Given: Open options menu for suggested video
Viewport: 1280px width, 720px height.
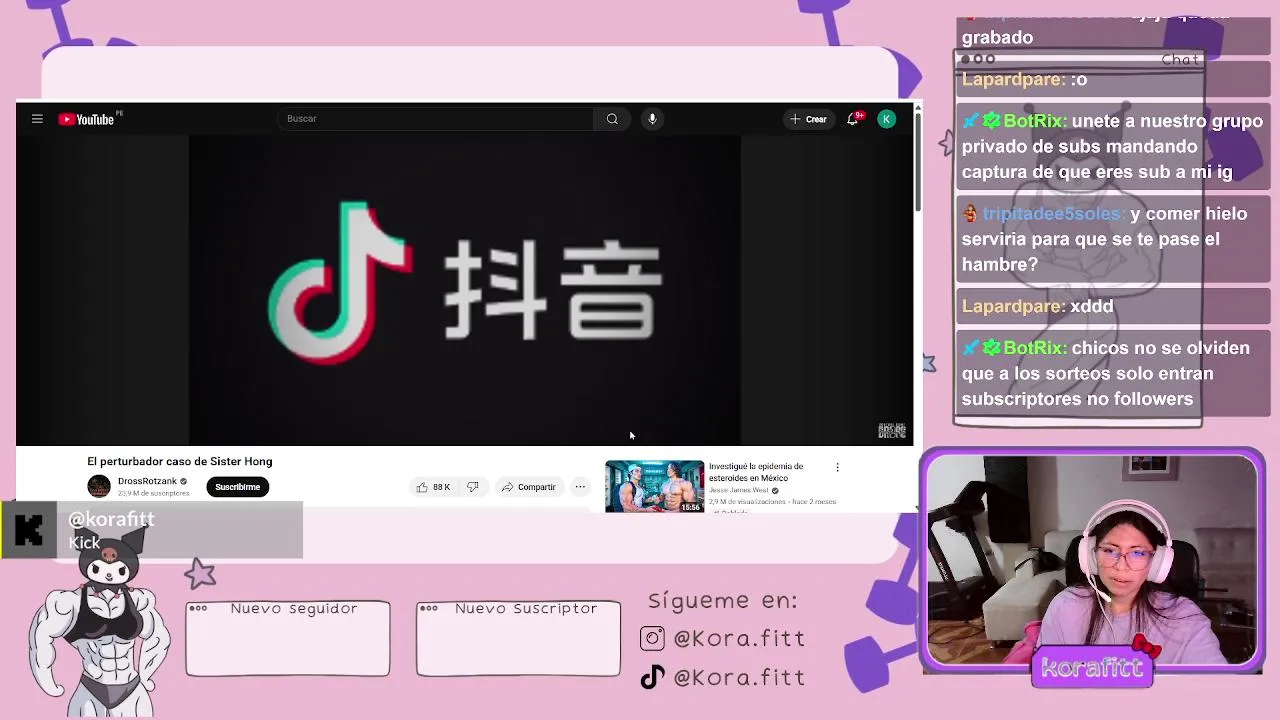Looking at the screenshot, I should pyautogui.click(x=837, y=467).
